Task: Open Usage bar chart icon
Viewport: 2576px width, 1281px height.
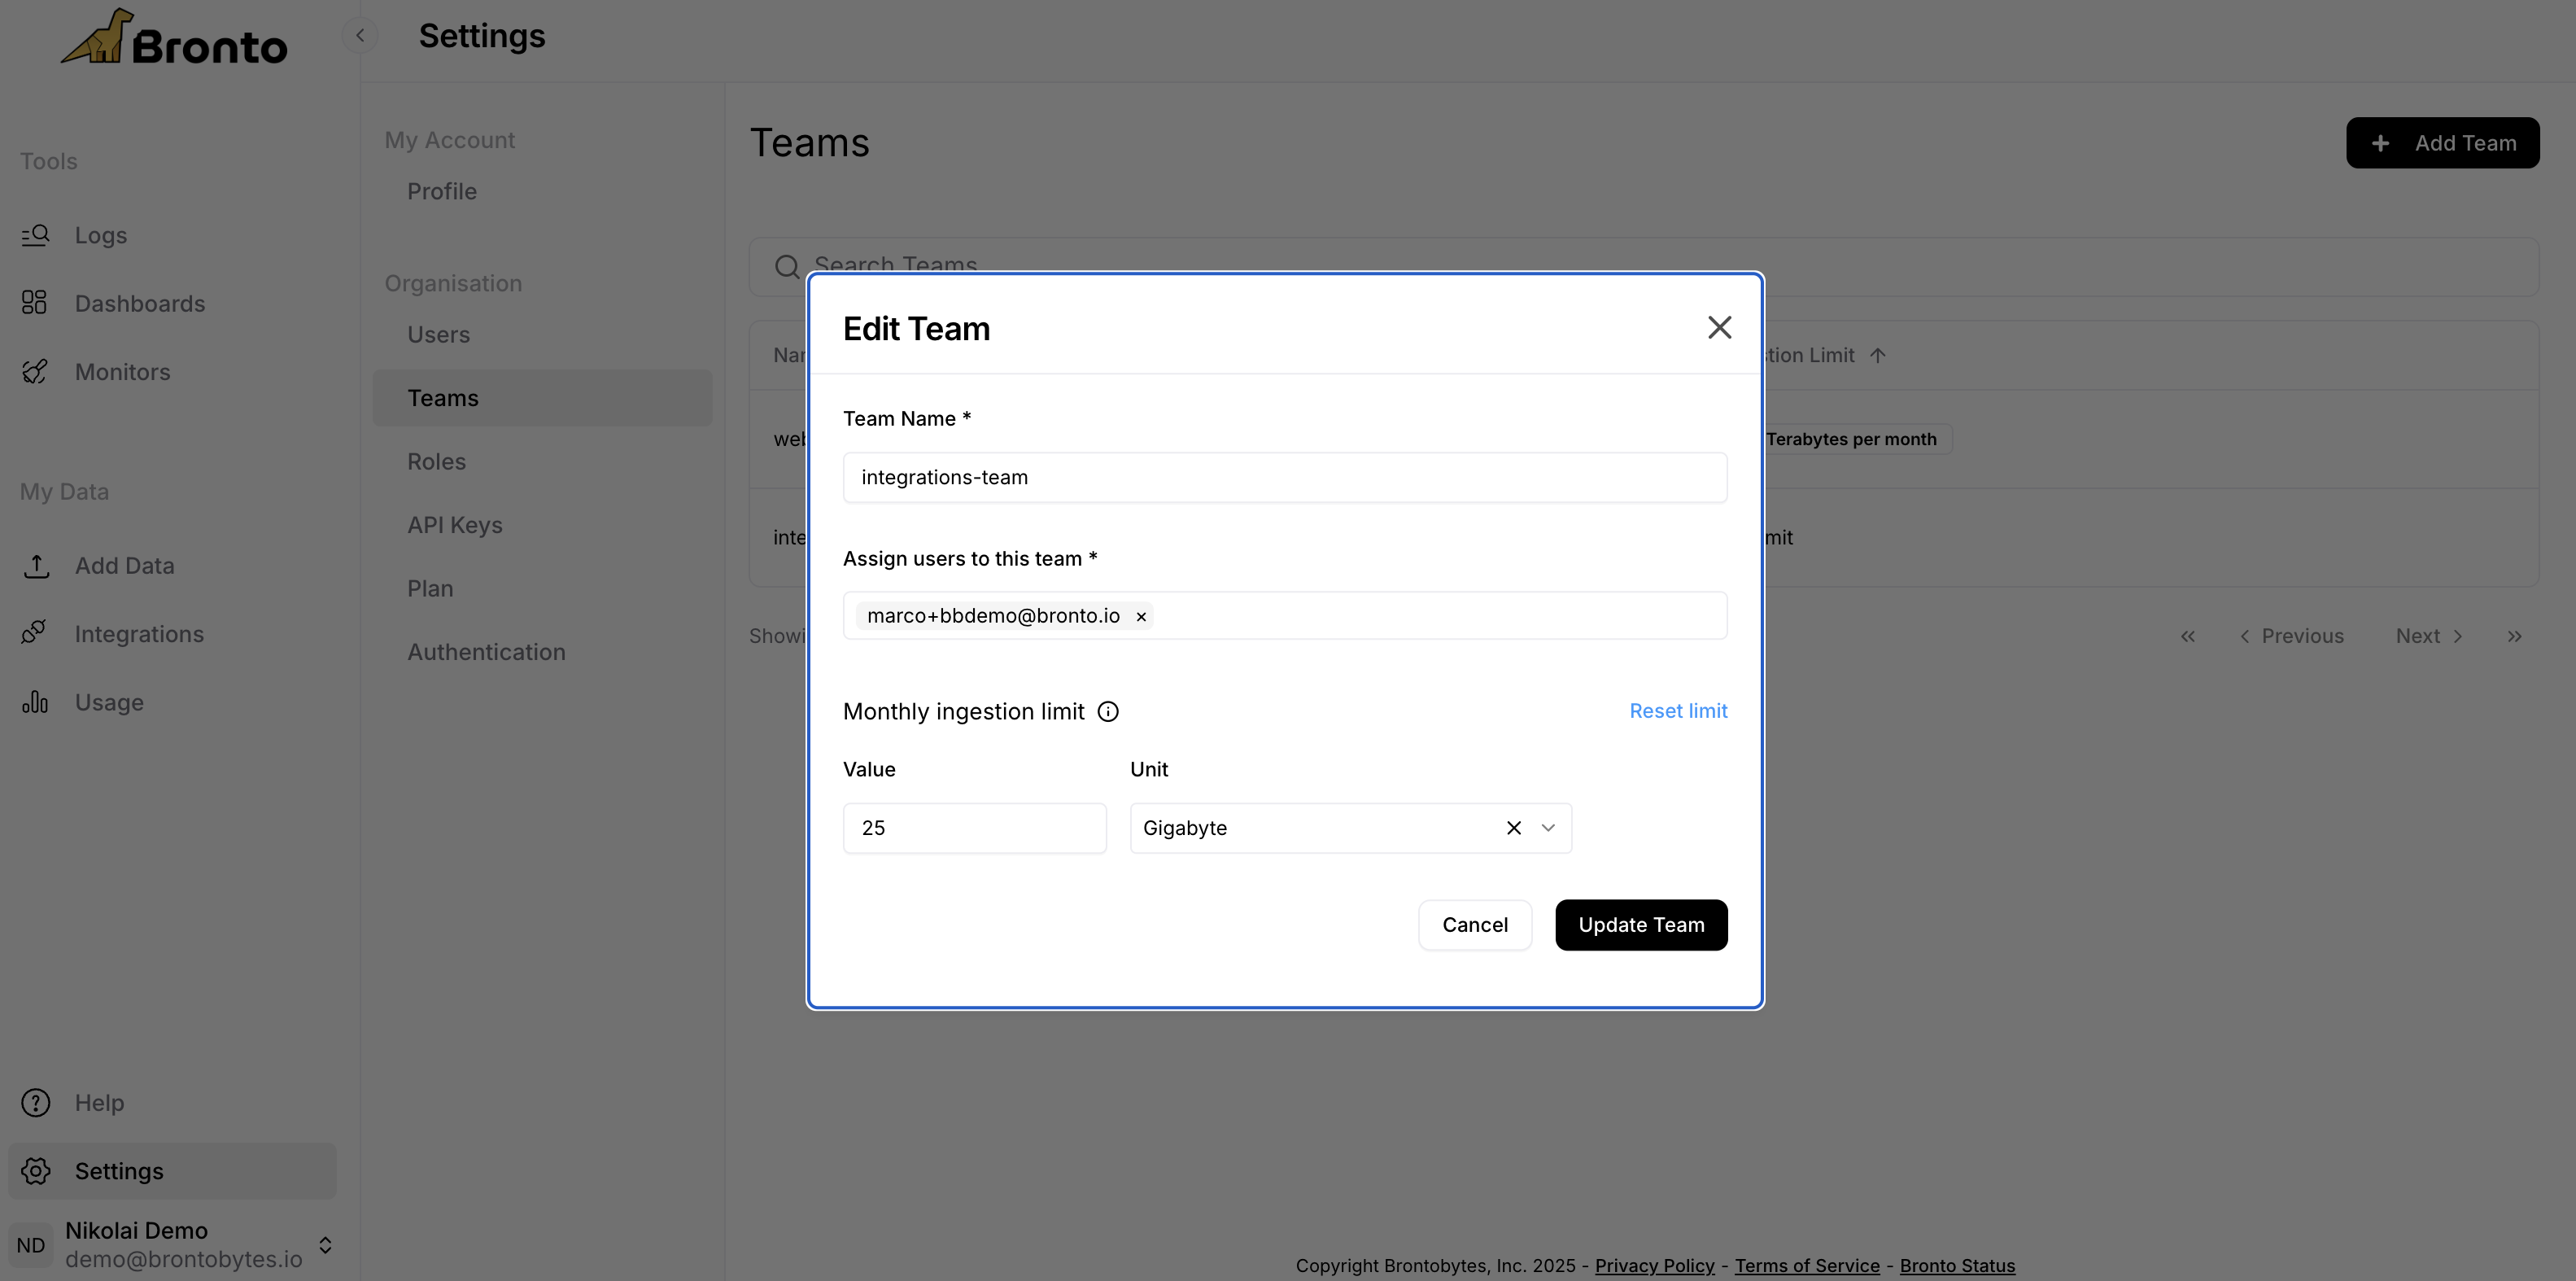Action: tap(35, 702)
